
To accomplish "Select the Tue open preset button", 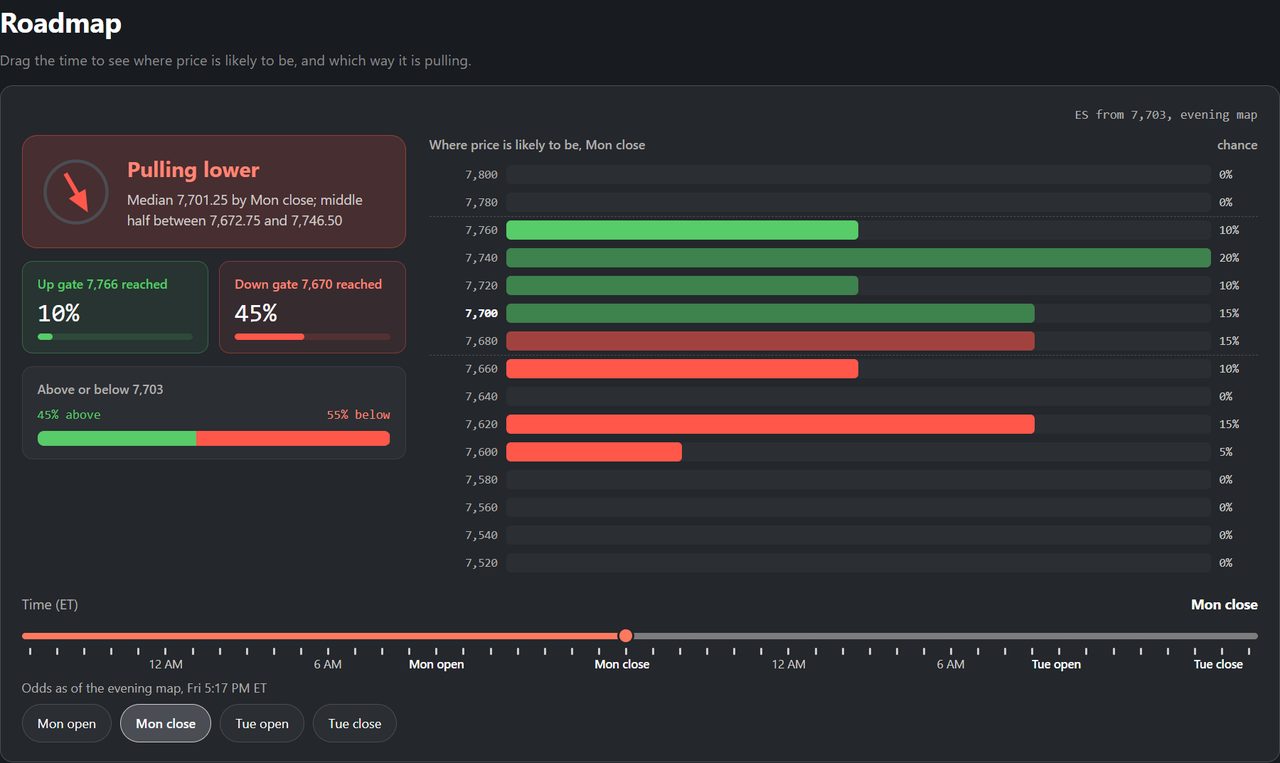I will (262, 724).
